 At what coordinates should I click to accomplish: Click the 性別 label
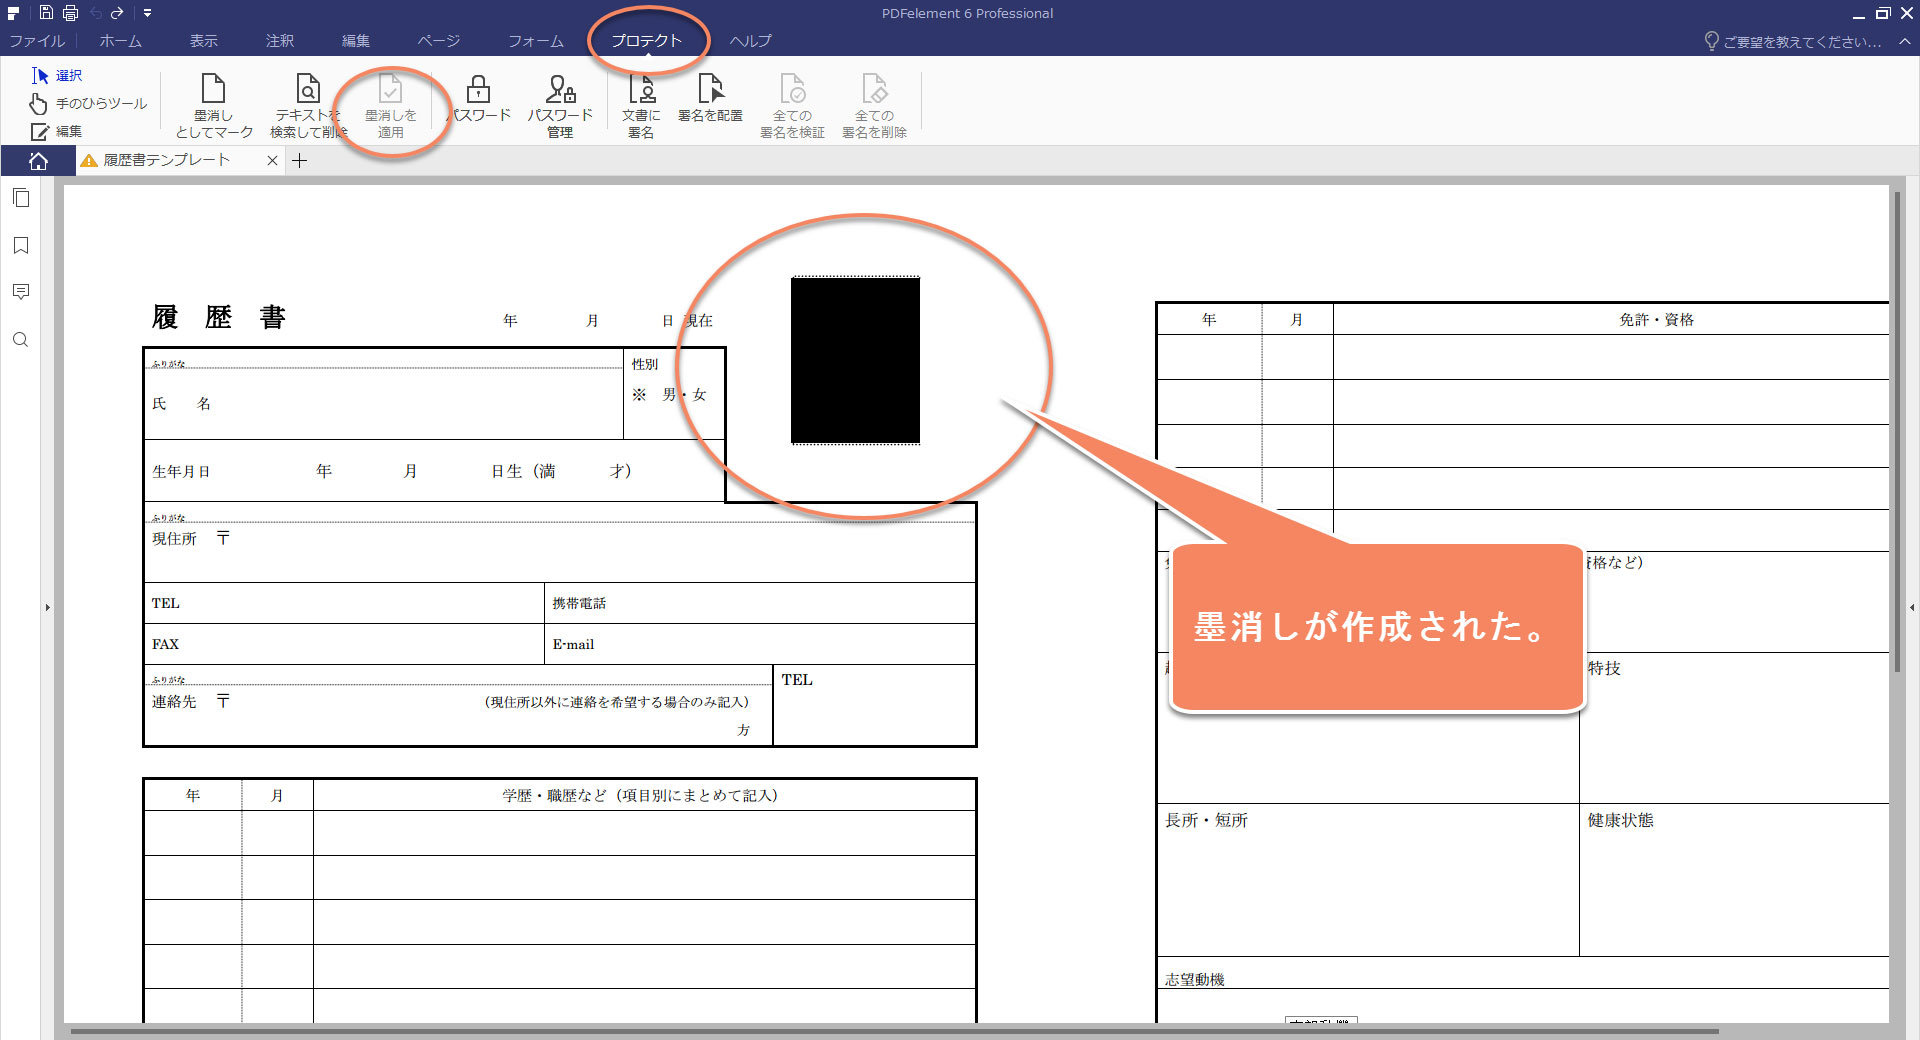[645, 365]
